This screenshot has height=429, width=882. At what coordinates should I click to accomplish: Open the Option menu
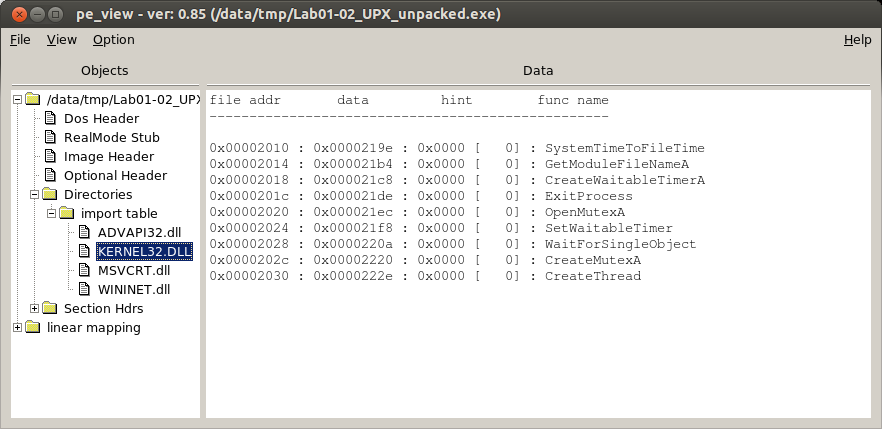pos(113,40)
